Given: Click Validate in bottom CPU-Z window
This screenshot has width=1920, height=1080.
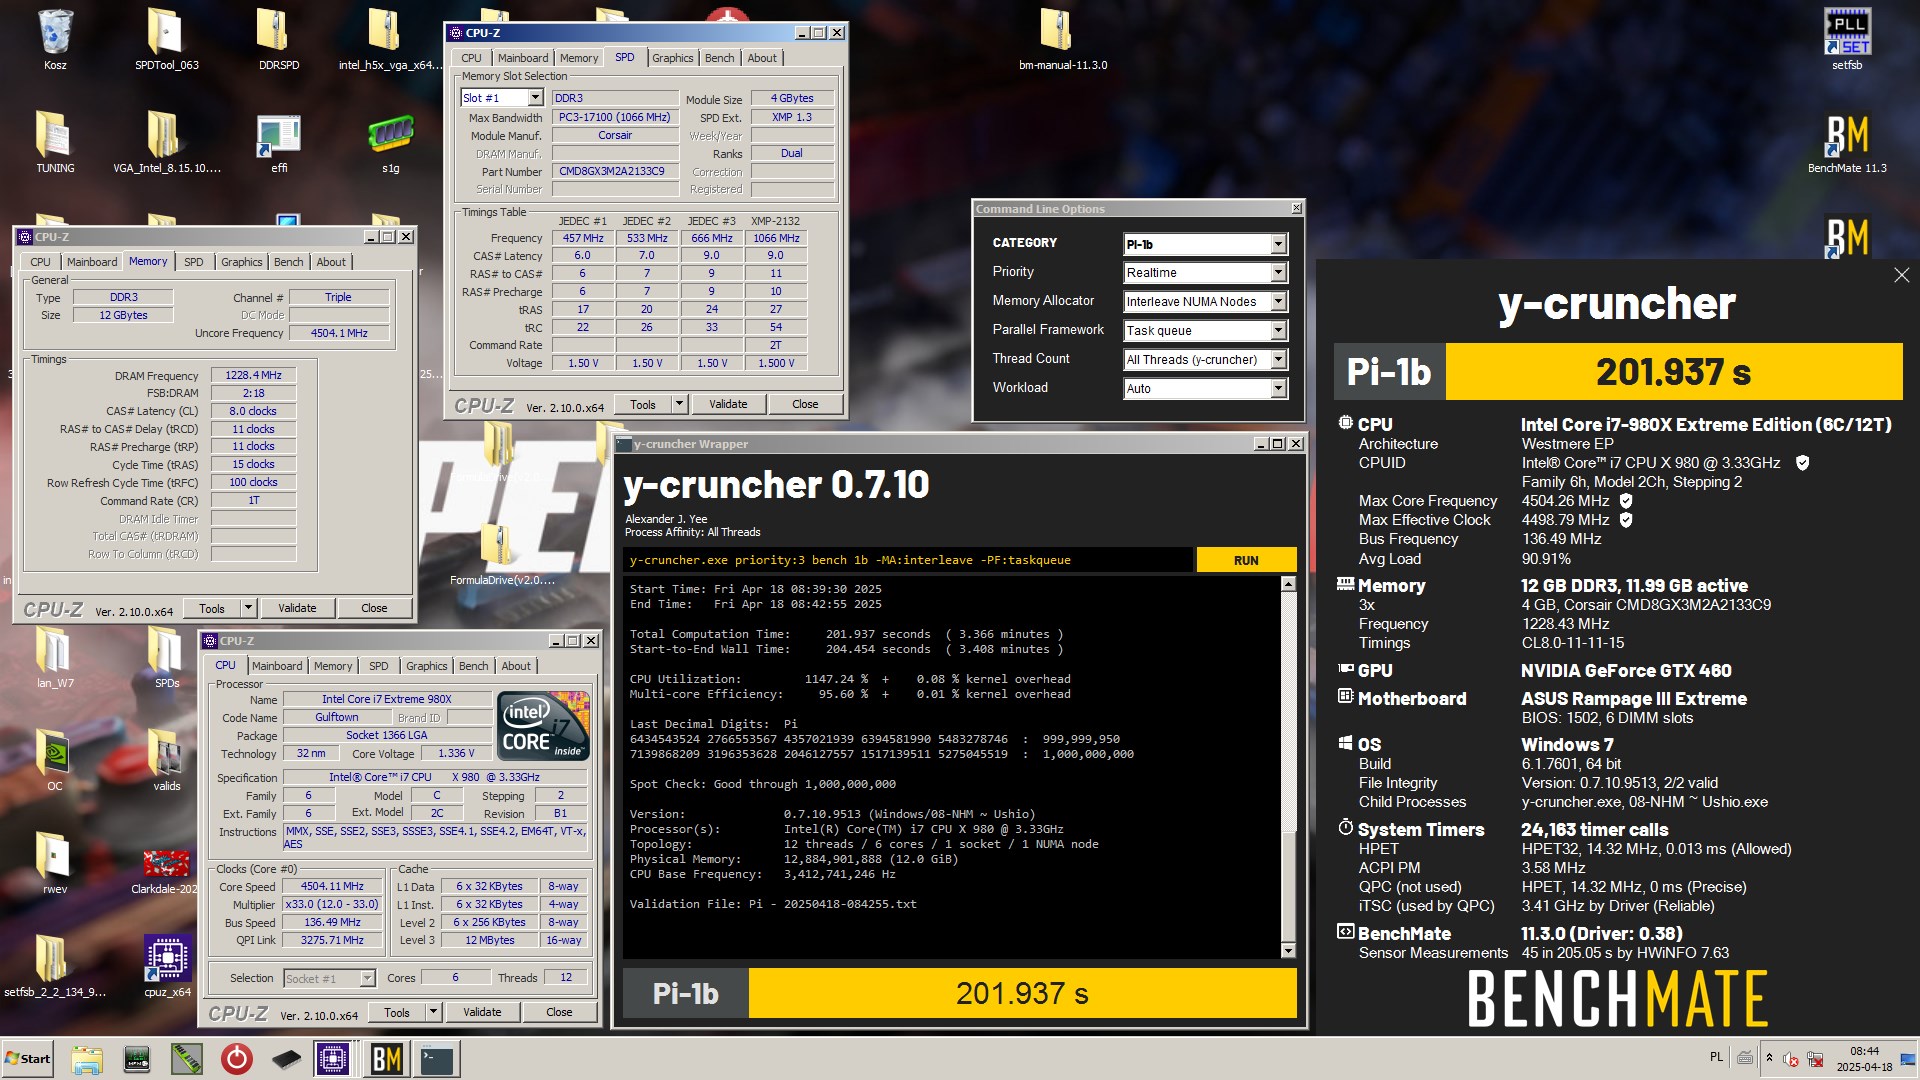Looking at the screenshot, I should 482,1012.
